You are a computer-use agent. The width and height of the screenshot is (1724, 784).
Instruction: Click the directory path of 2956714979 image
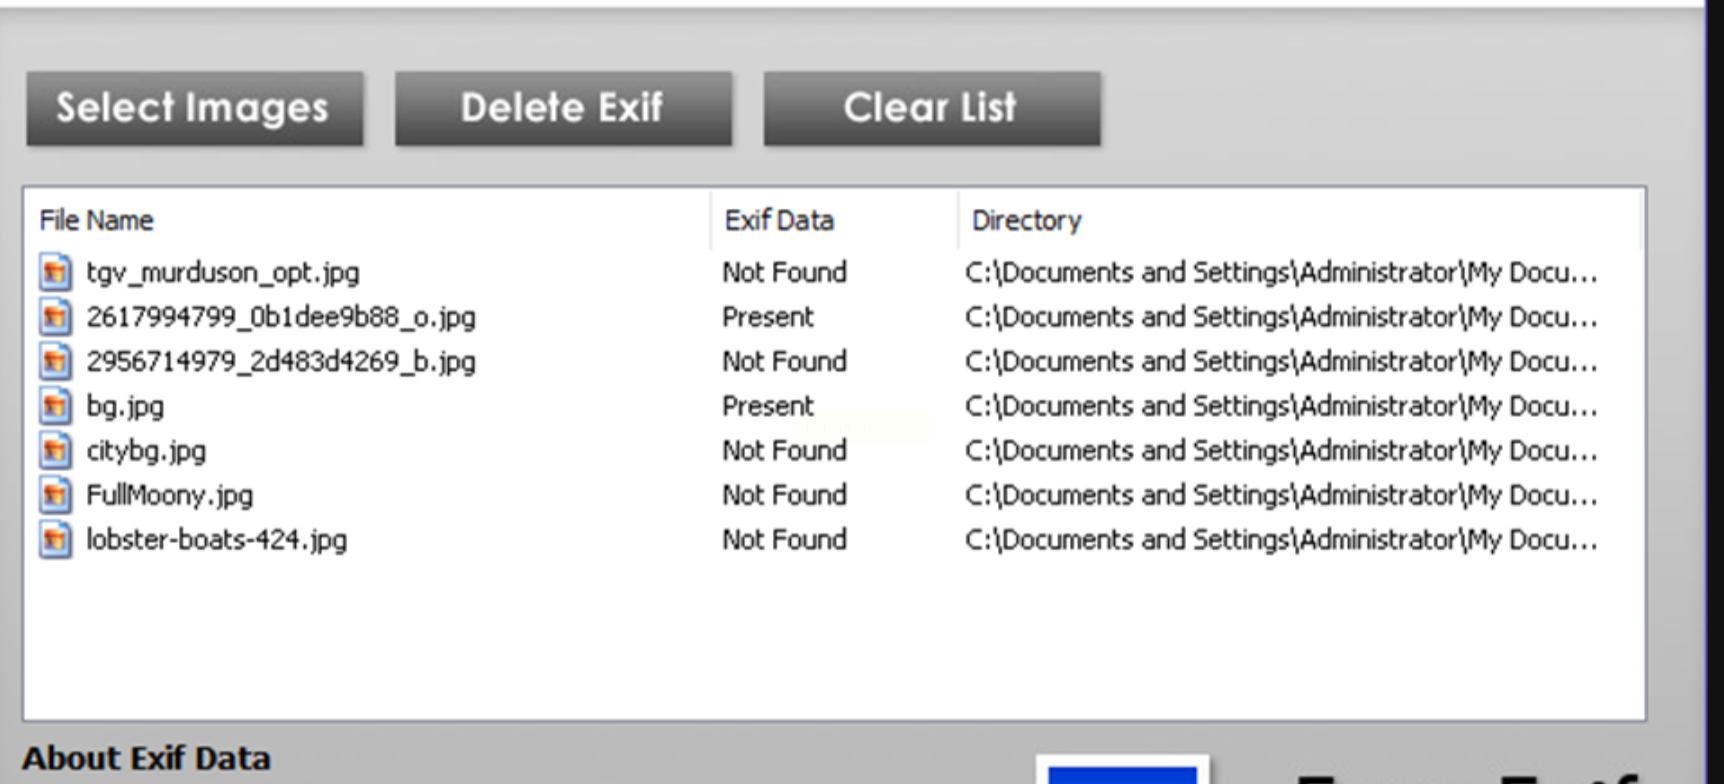1280,361
